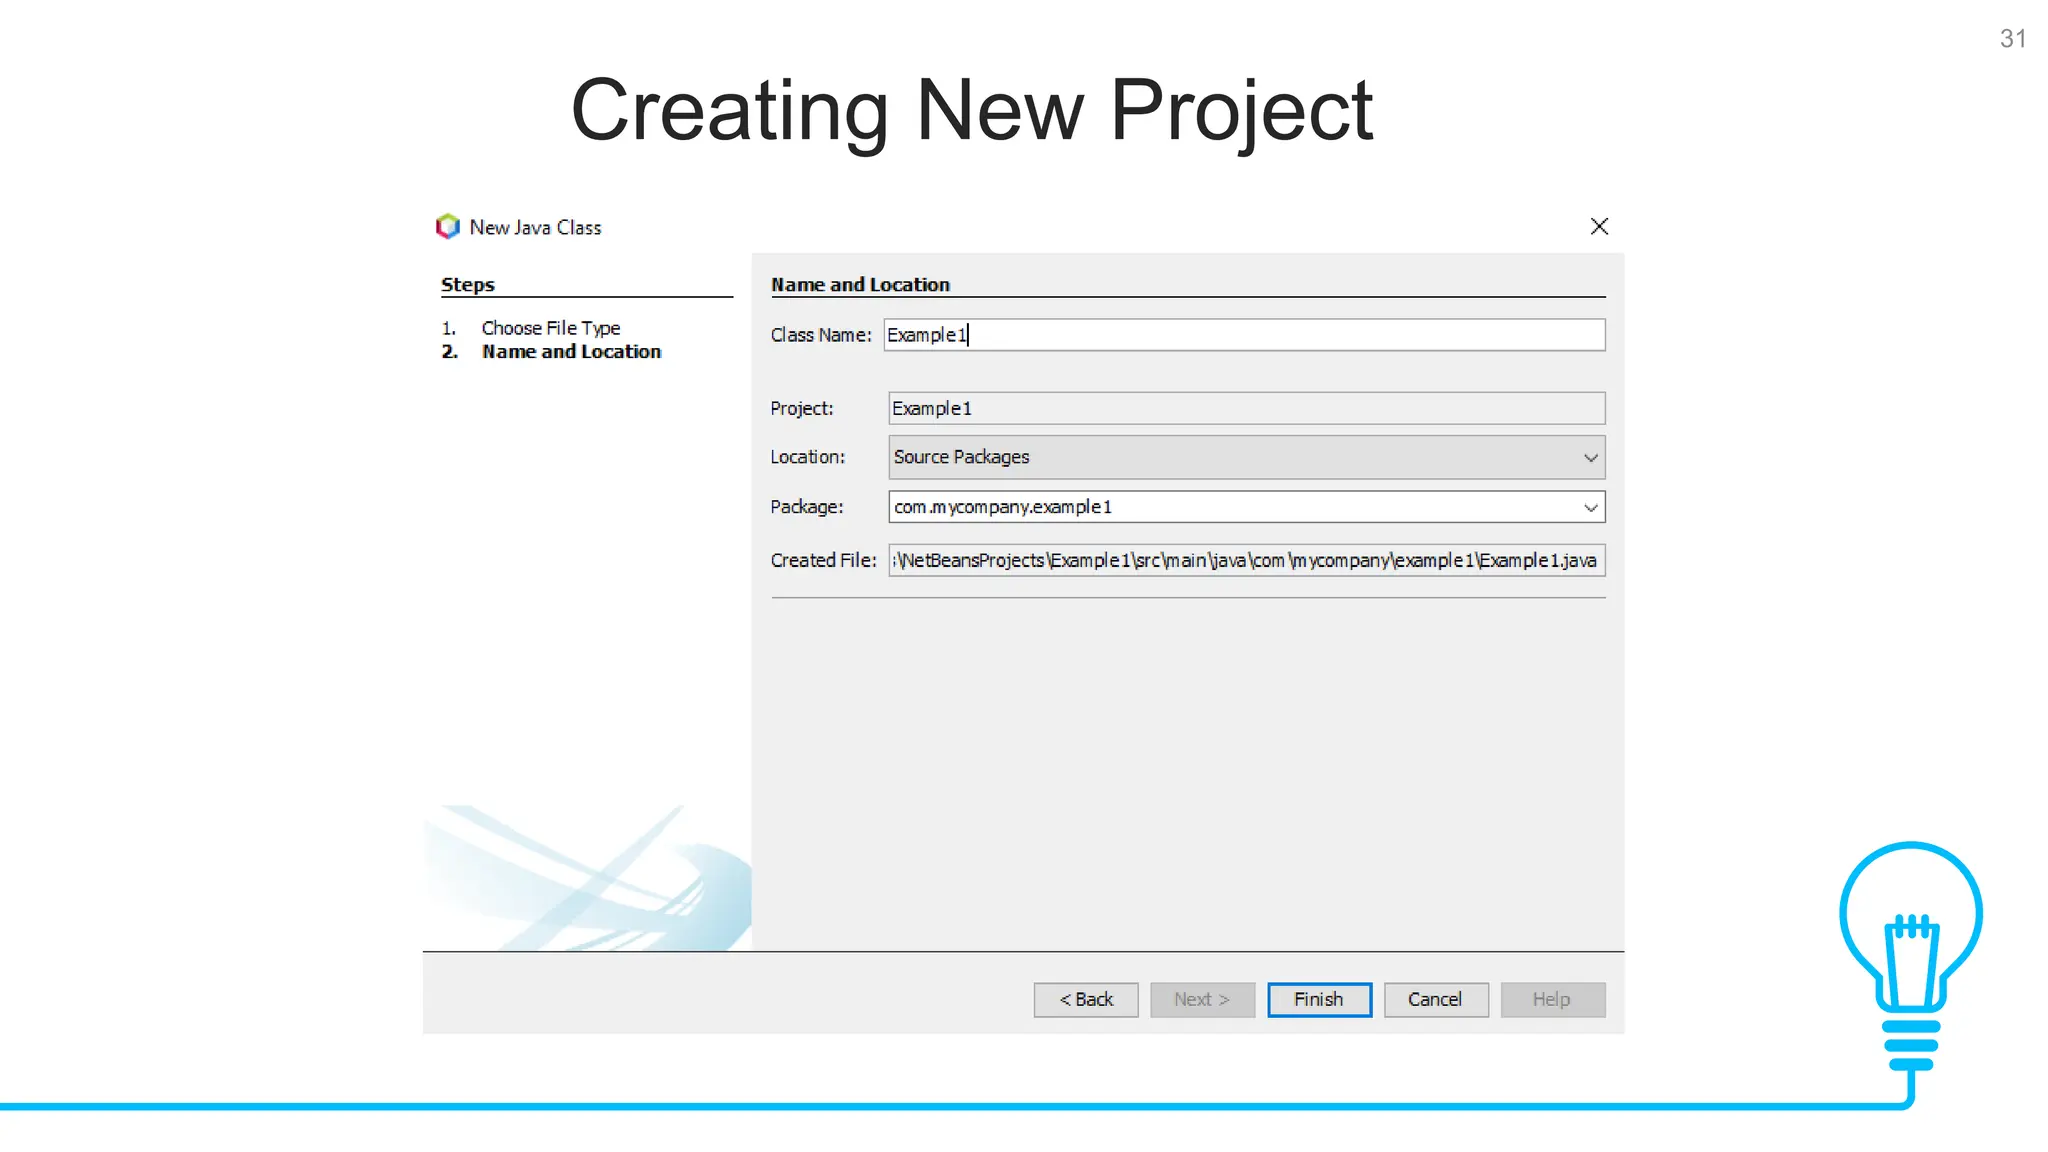Close the New Java Class dialog
2048x1152 pixels.
pos(1599,227)
